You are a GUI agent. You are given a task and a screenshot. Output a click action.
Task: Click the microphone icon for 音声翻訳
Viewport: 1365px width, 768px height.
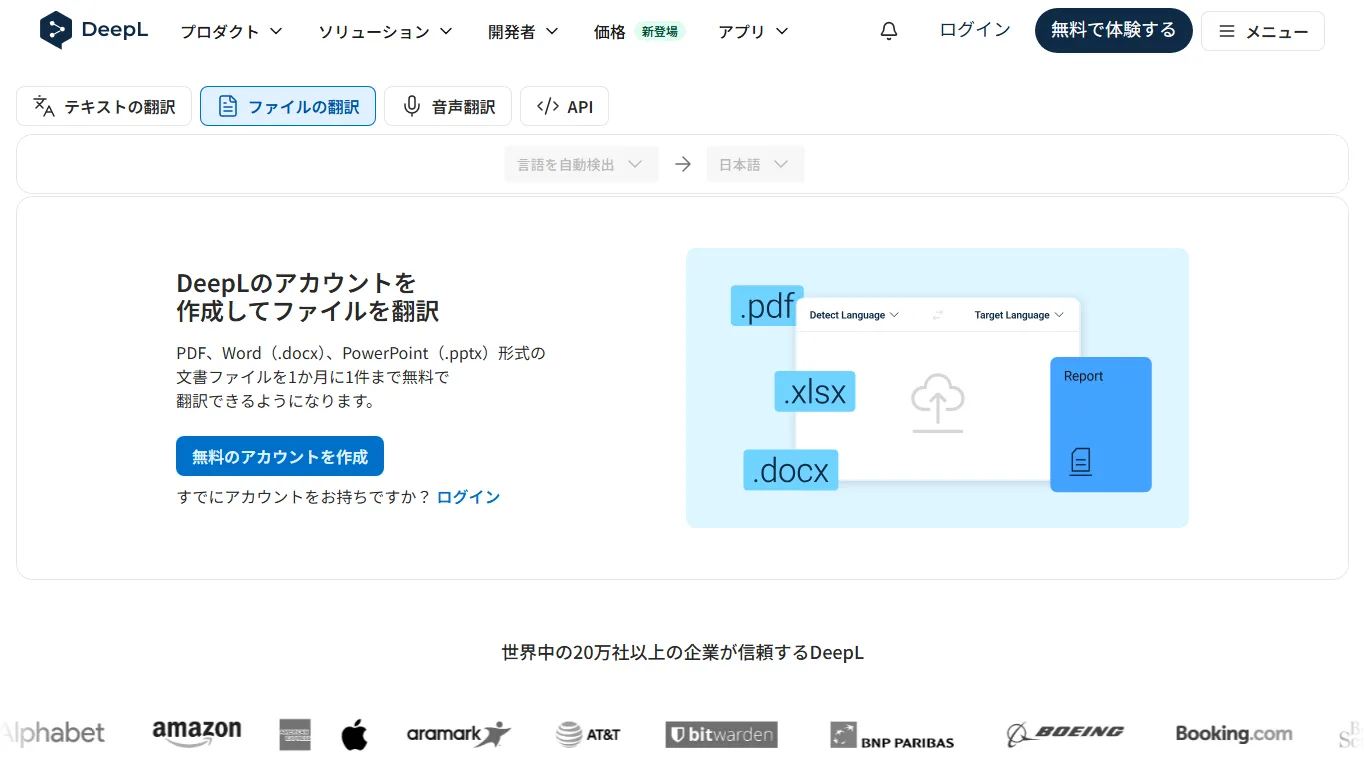(x=411, y=106)
